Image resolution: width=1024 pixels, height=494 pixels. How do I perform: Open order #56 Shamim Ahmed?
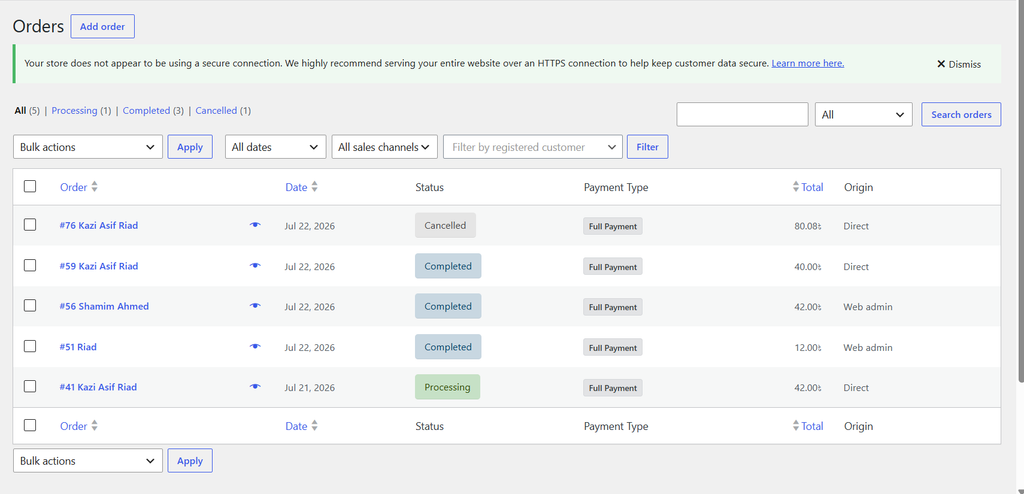coord(104,306)
